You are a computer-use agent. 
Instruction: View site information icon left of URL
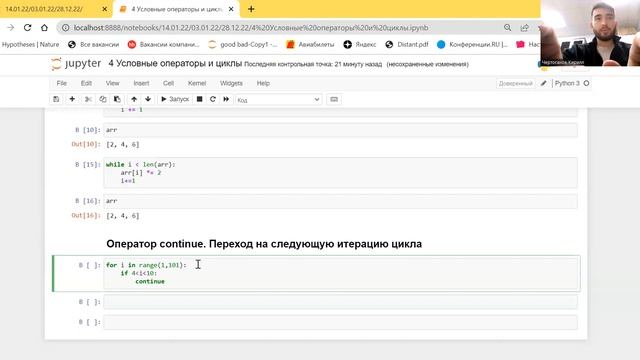click(65, 28)
